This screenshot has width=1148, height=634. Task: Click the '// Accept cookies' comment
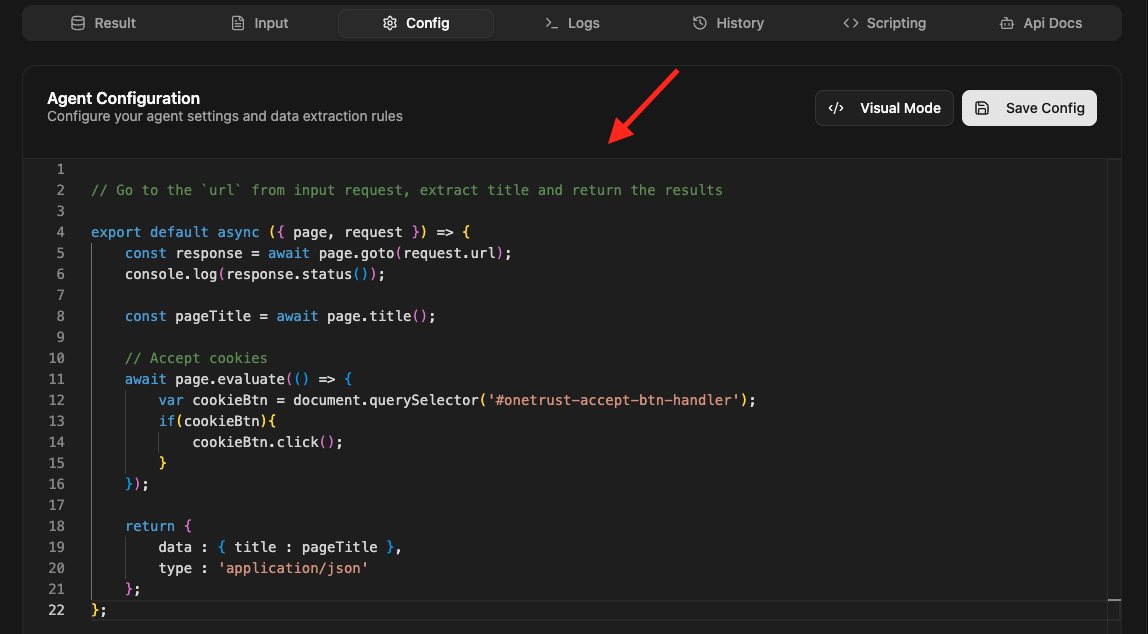pyautogui.click(x=196, y=358)
